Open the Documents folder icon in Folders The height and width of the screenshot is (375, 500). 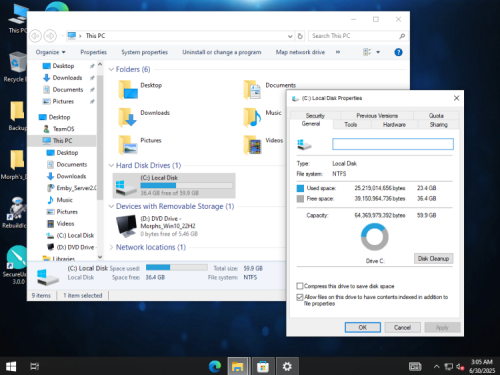point(253,90)
